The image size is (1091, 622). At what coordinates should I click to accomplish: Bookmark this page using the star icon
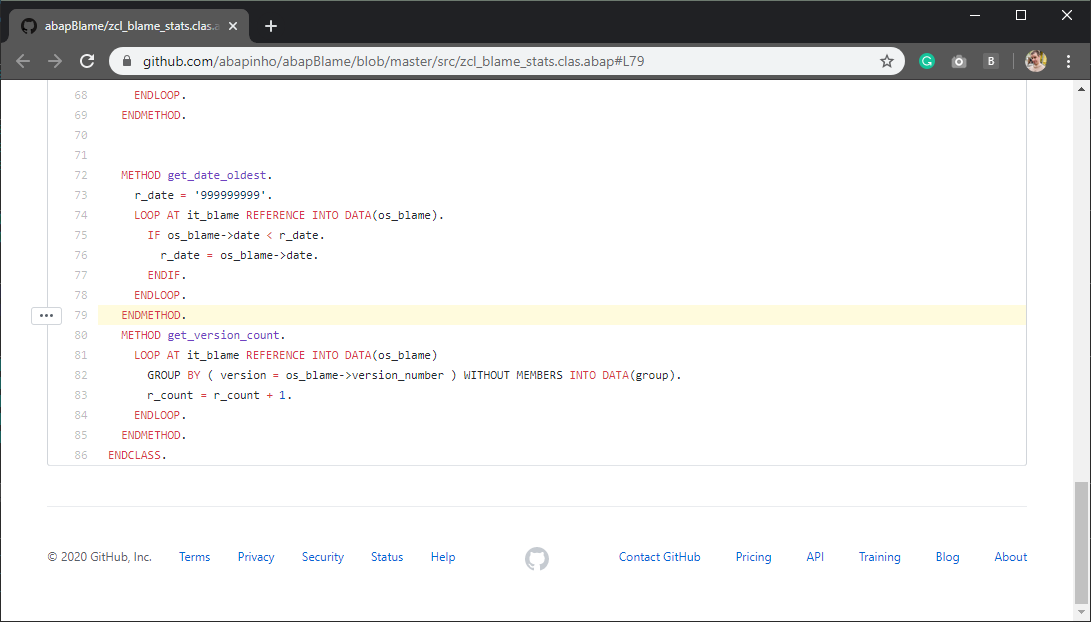(x=886, y=60)
